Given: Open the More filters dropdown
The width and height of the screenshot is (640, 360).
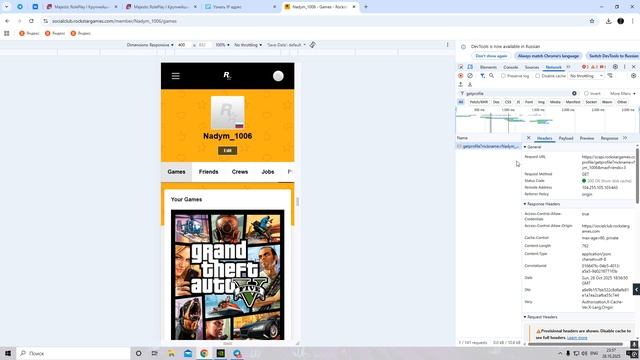Looking at the screenshot, I should tap(622, 93).
